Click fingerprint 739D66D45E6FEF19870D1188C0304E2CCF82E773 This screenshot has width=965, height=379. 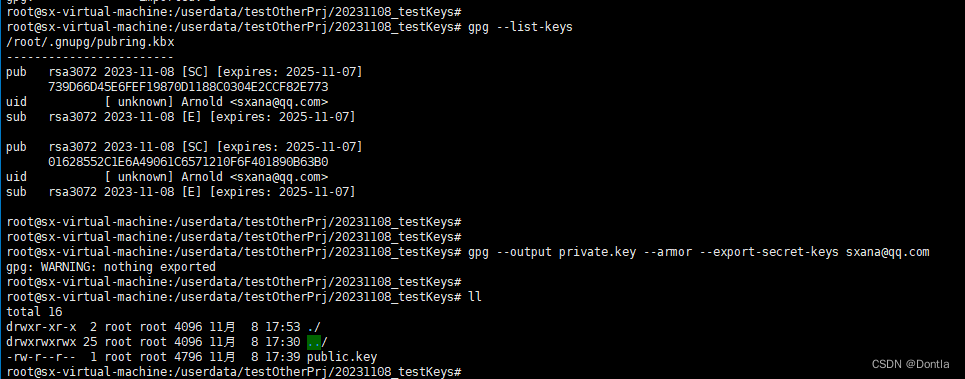coord(188,87)
